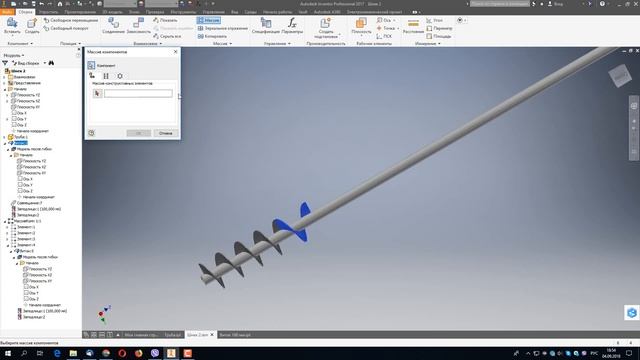The image size is (640, 360).
Task: Open the Модель browser dropdown
Action: click(x=13, y=55)
